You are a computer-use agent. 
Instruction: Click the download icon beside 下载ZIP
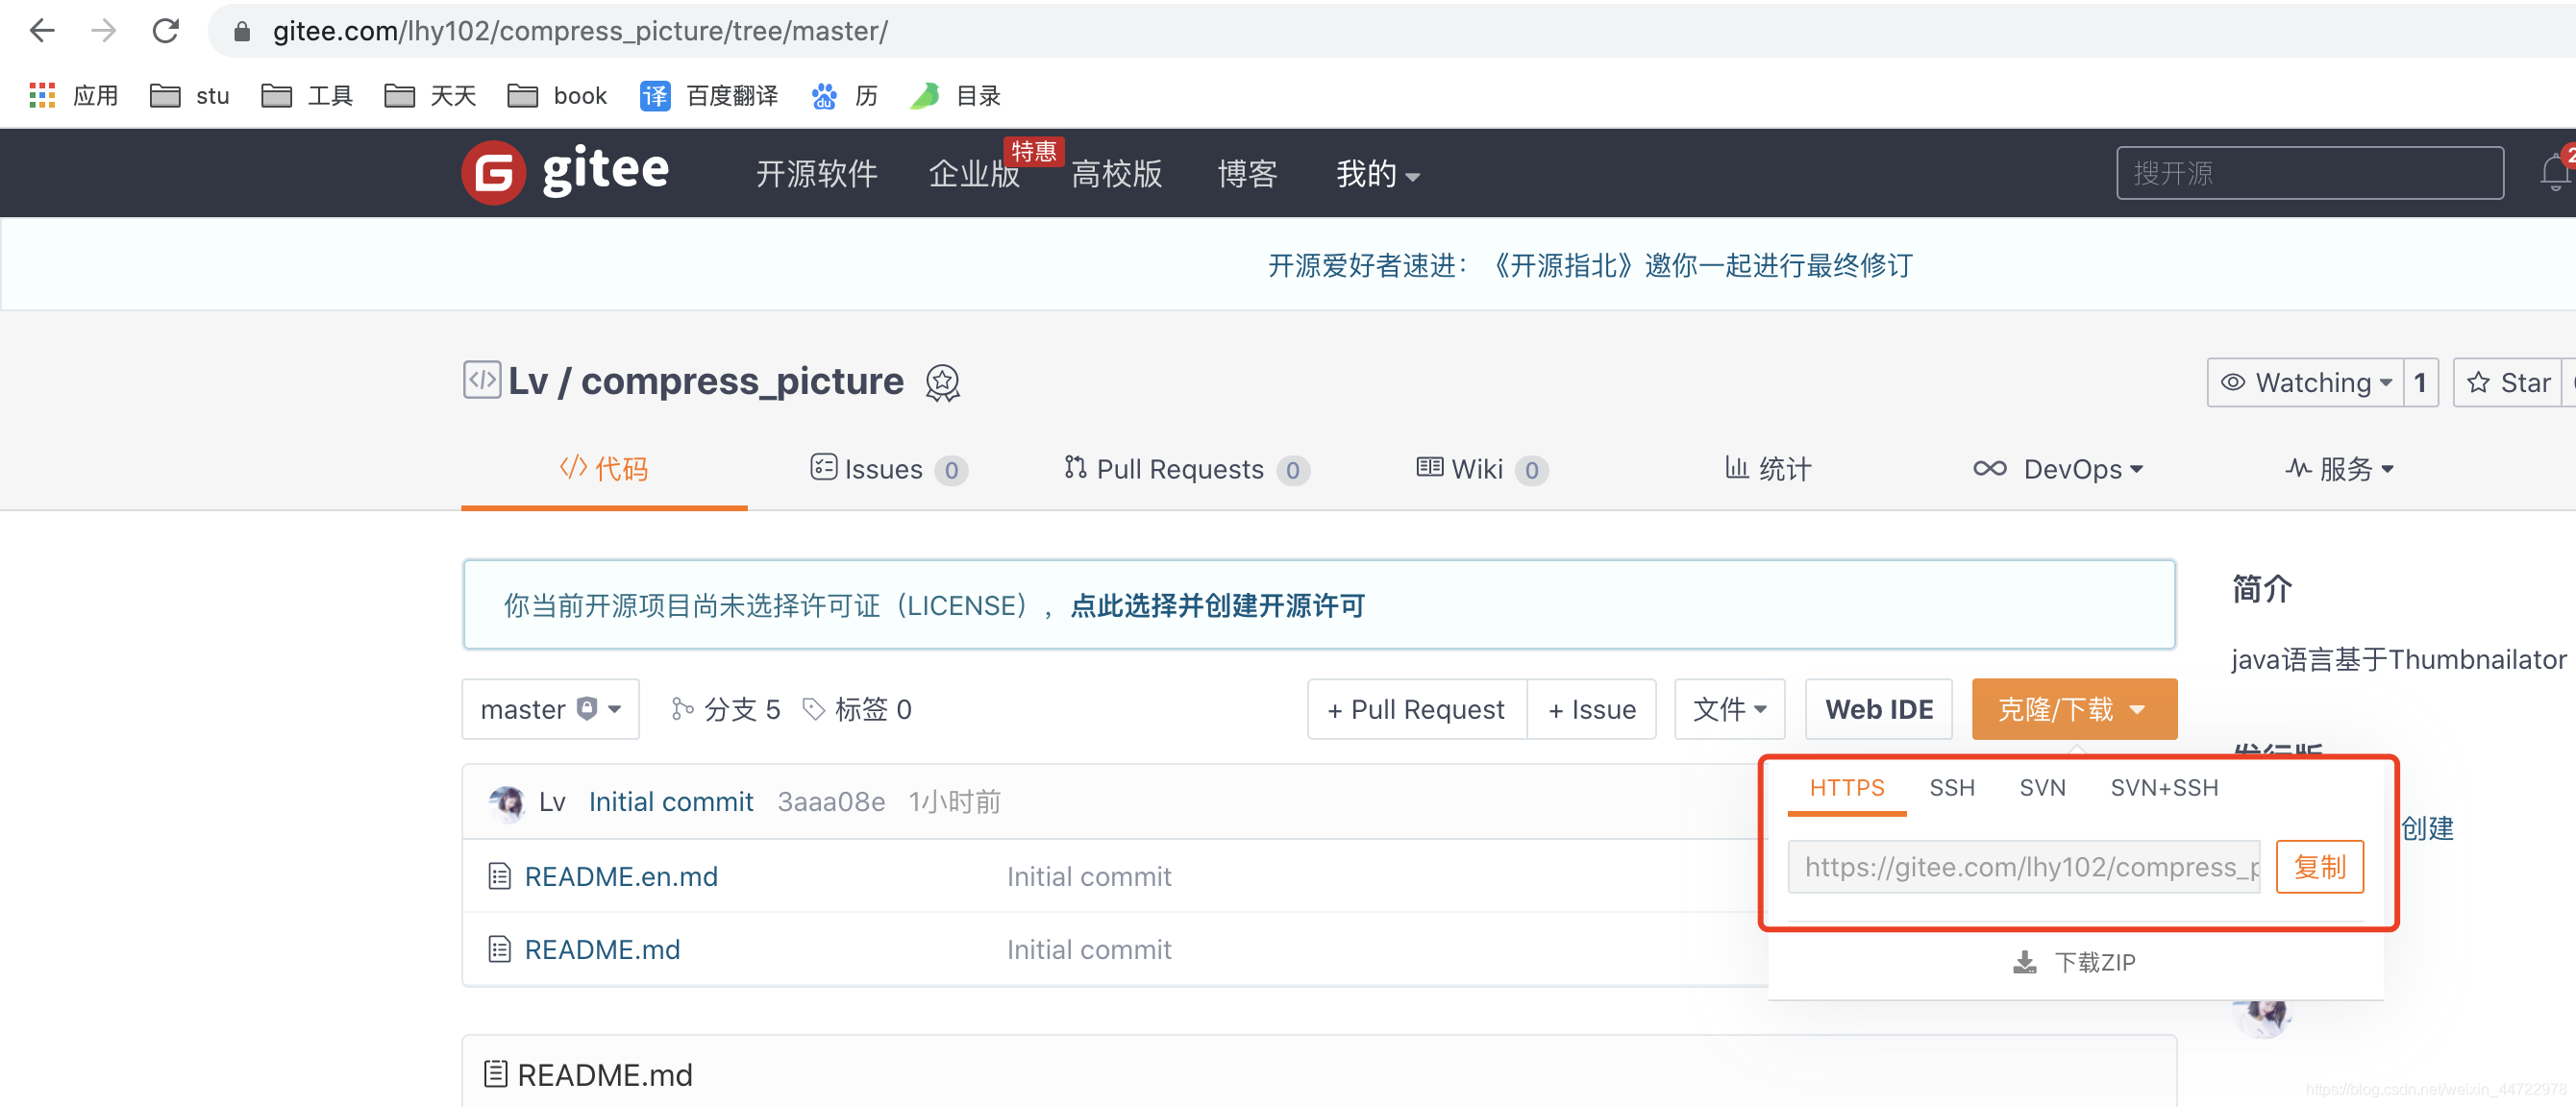click(2024, 961)
